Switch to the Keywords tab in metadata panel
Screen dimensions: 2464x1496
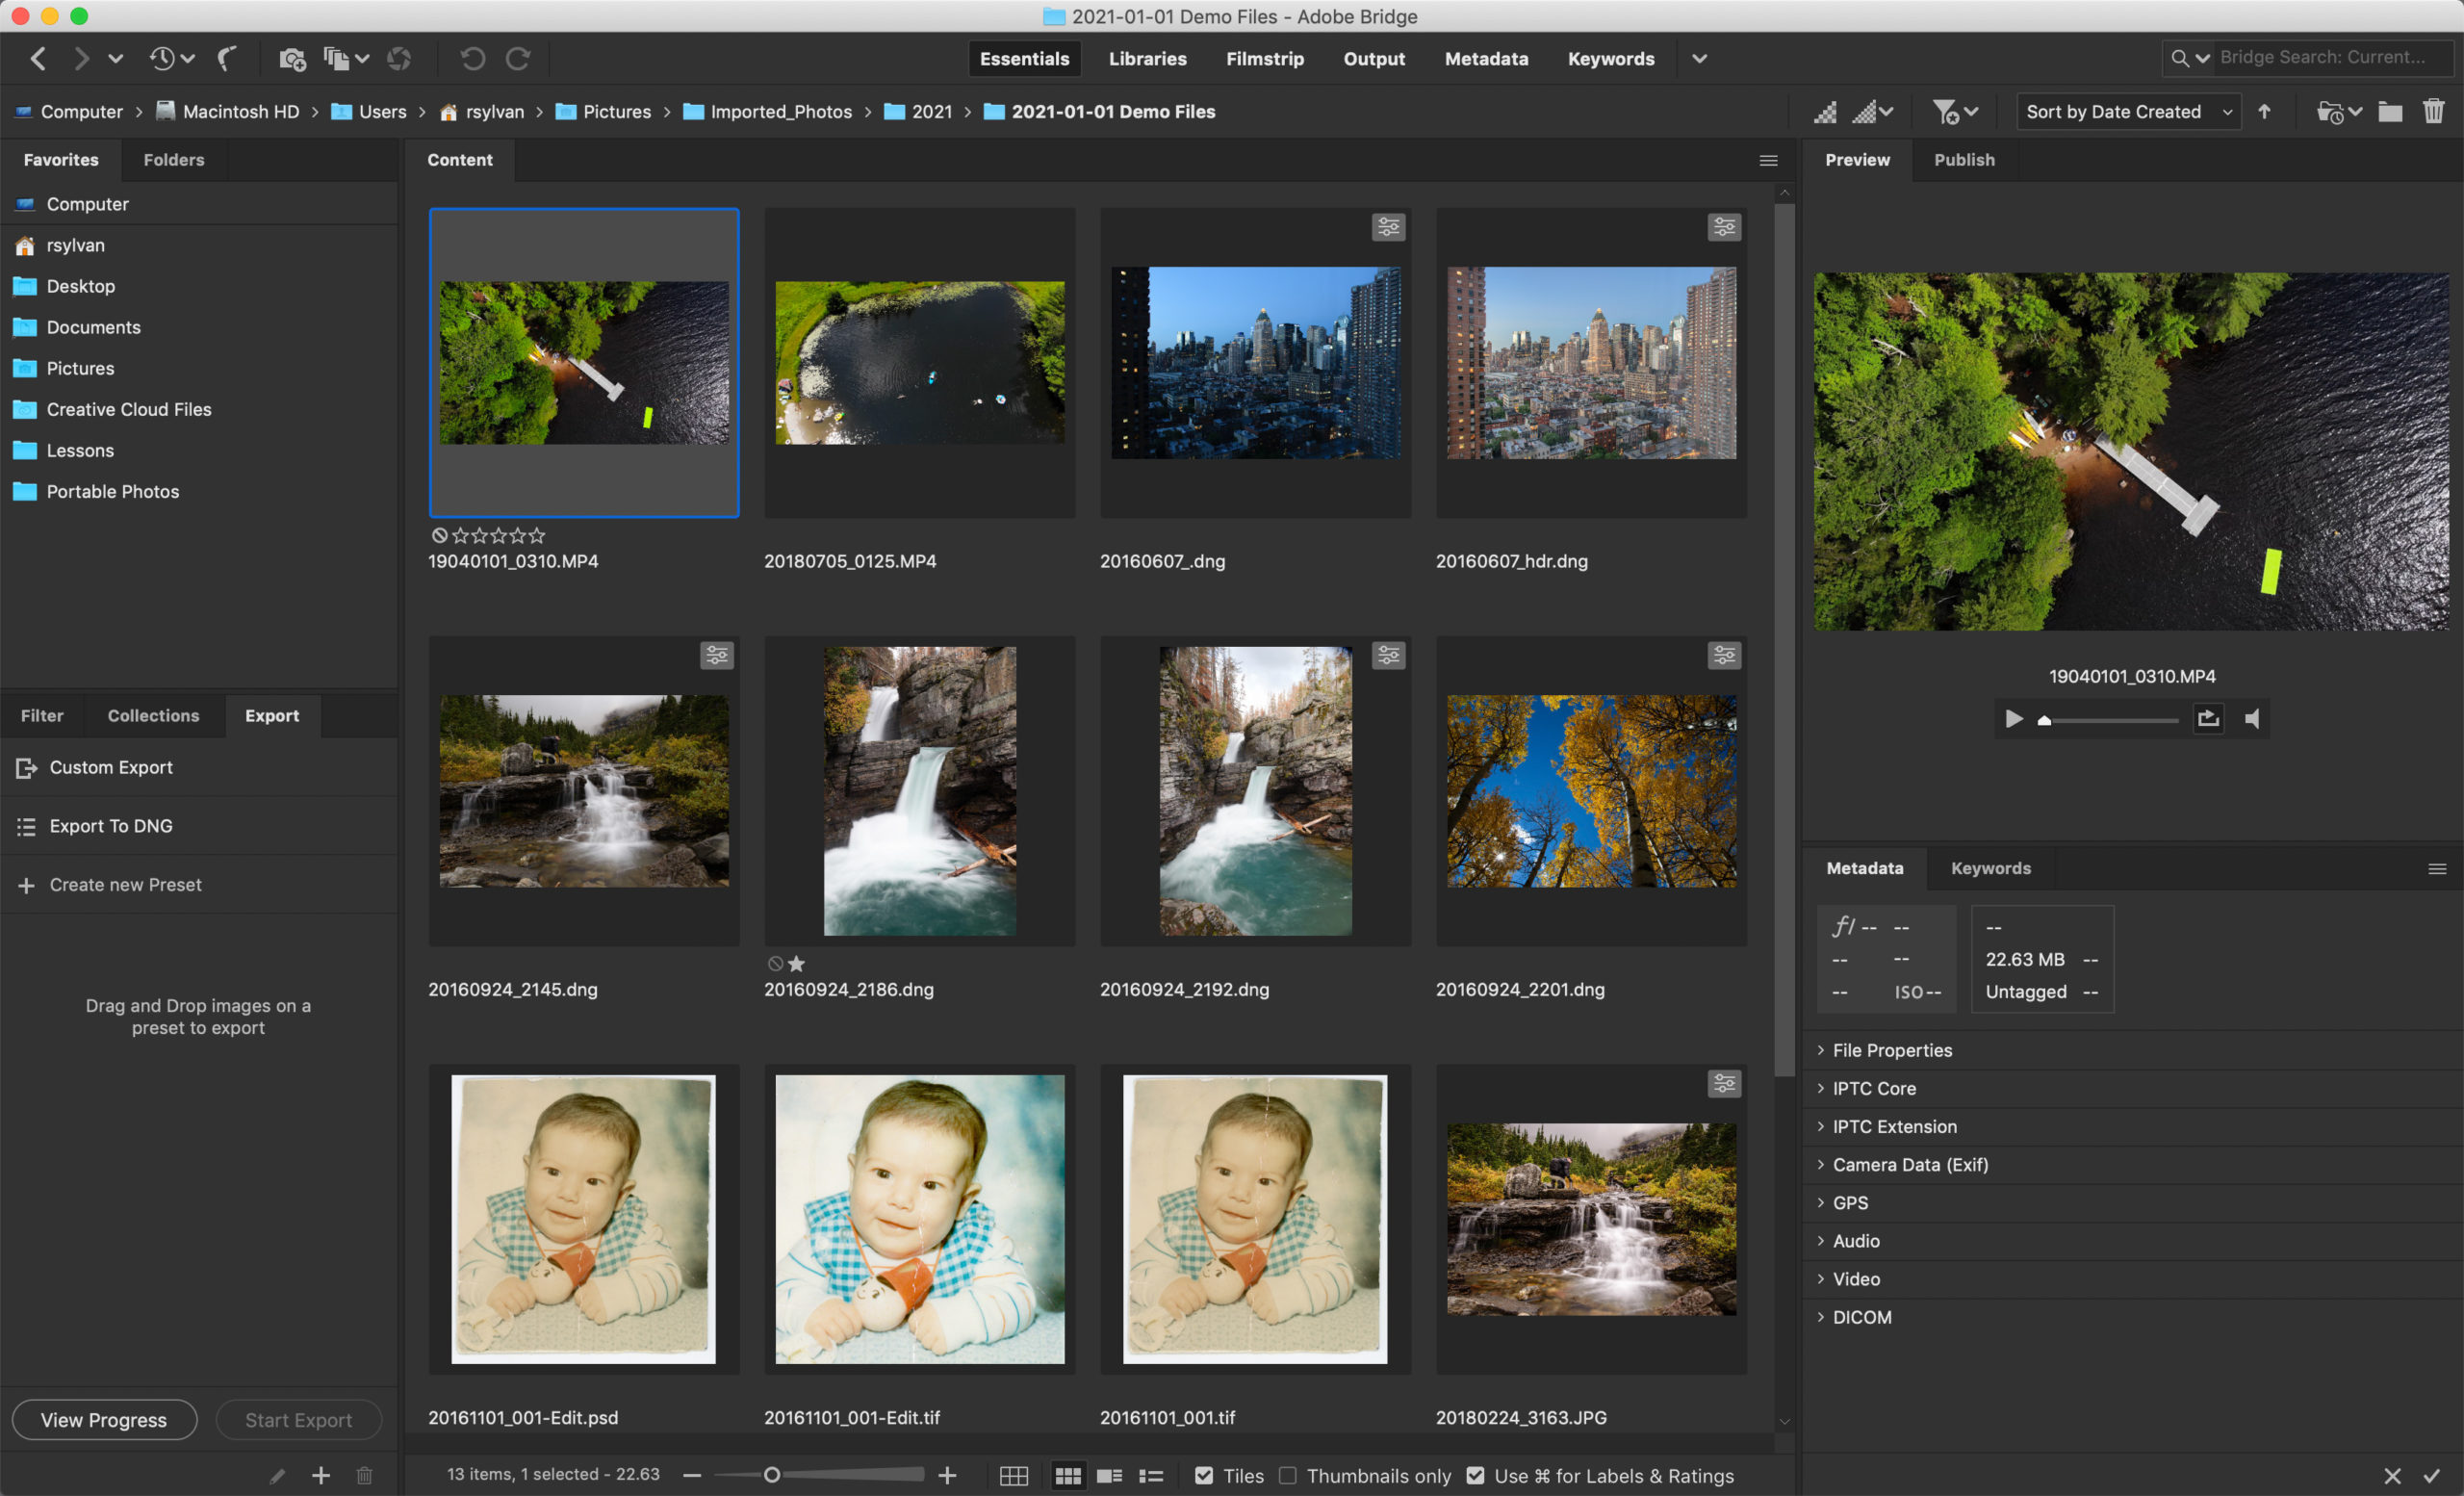click(x=1990, y=867)
